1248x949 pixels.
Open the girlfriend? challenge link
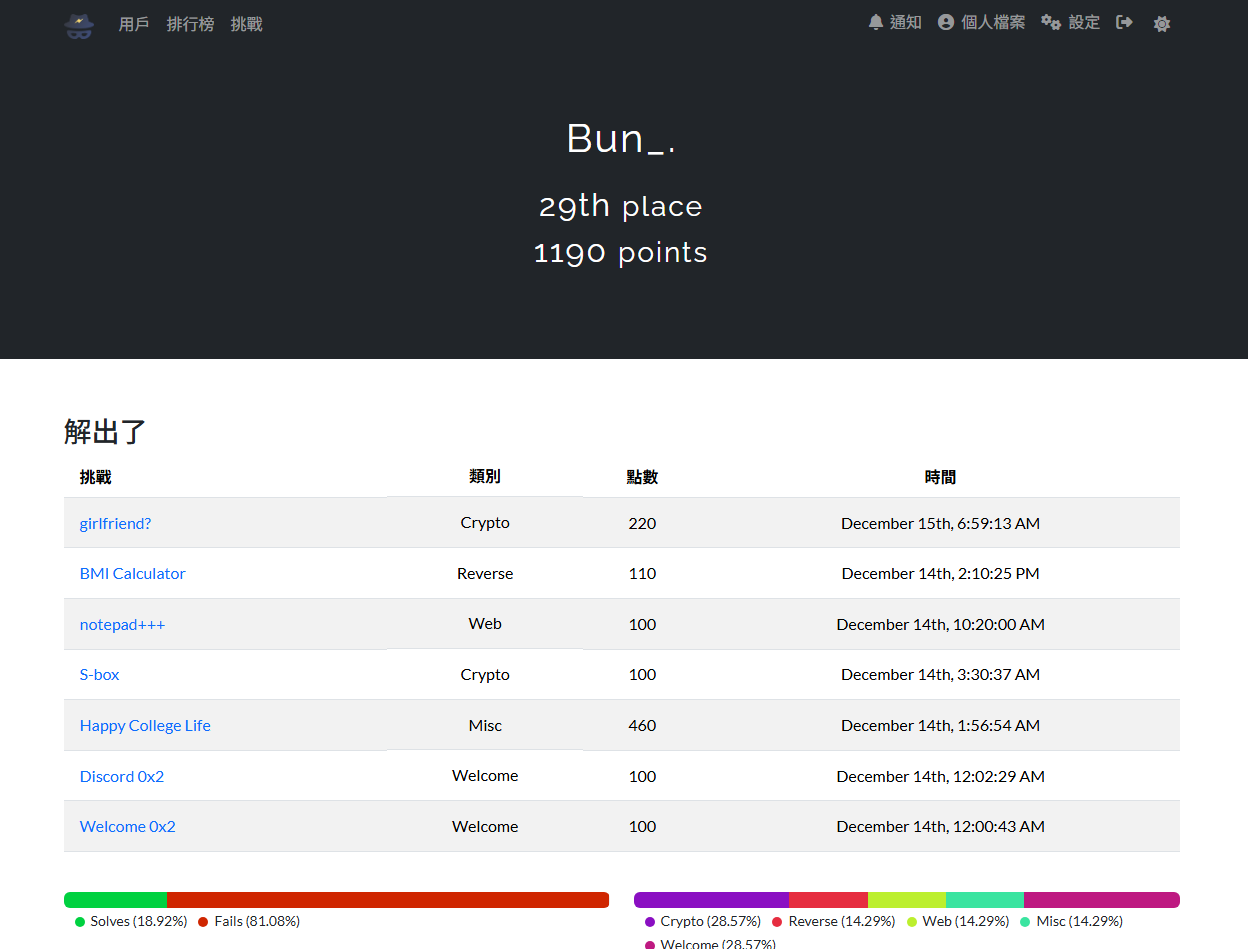coord(115,523)
